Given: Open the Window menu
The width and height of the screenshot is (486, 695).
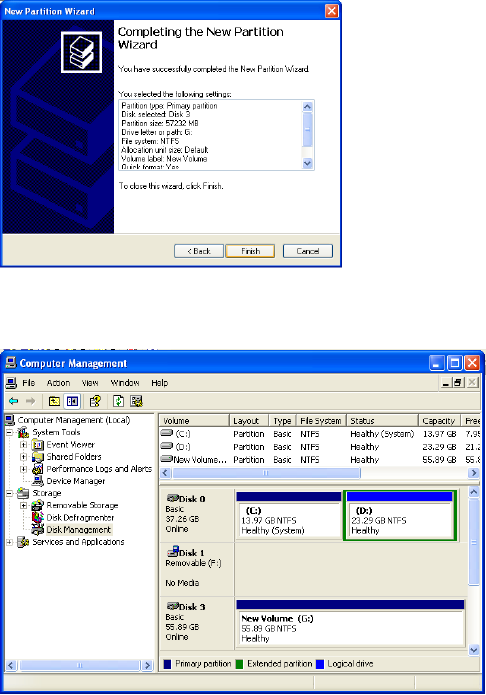Looking at the screenshot, I should [x=125, y=383].
